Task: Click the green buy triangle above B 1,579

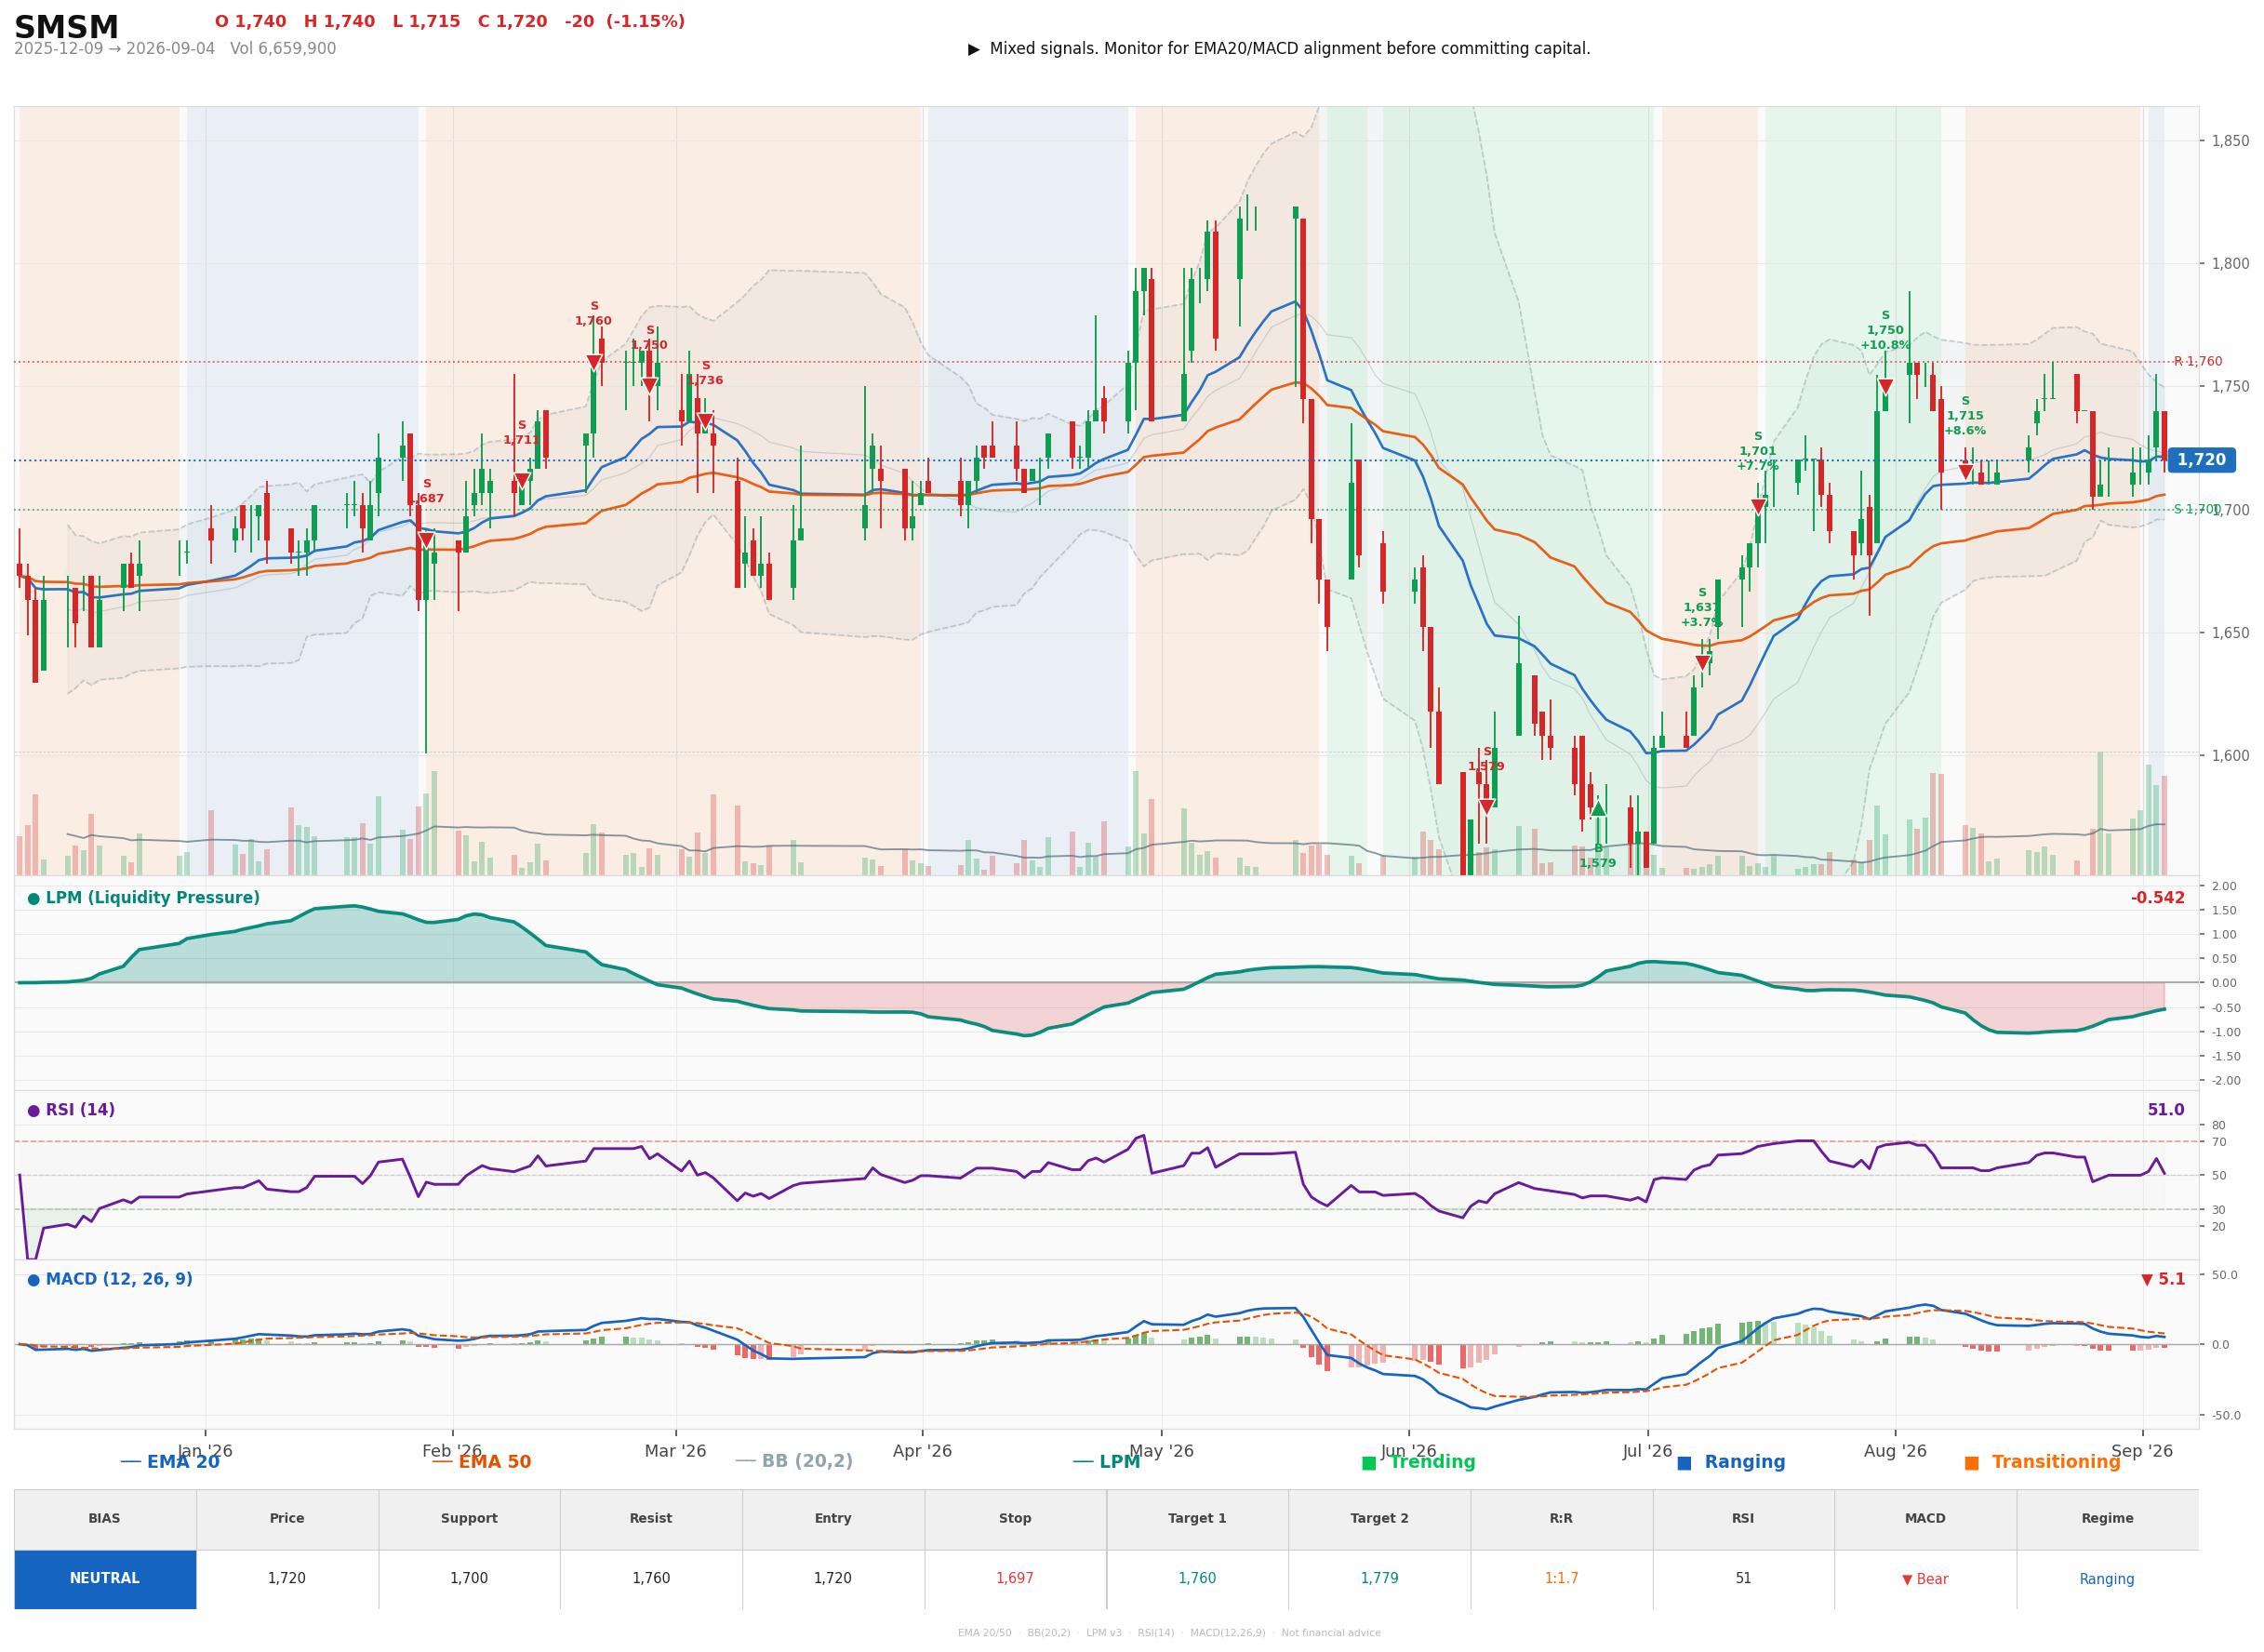Action: click(x=1598, y=808)
